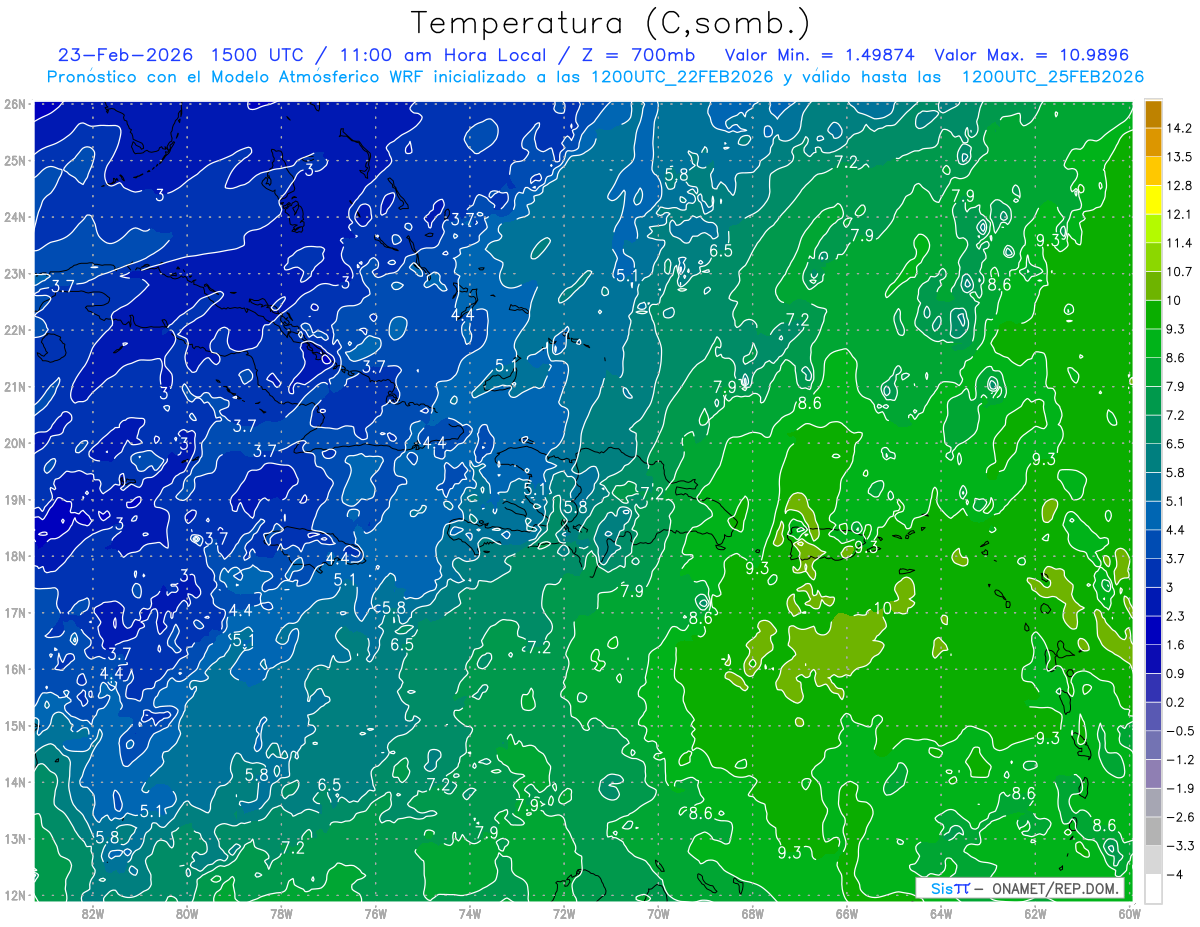Click the "74W" longitude axis label
The width and height of the screenshot is (1200, 927).
tap(469, 914)
